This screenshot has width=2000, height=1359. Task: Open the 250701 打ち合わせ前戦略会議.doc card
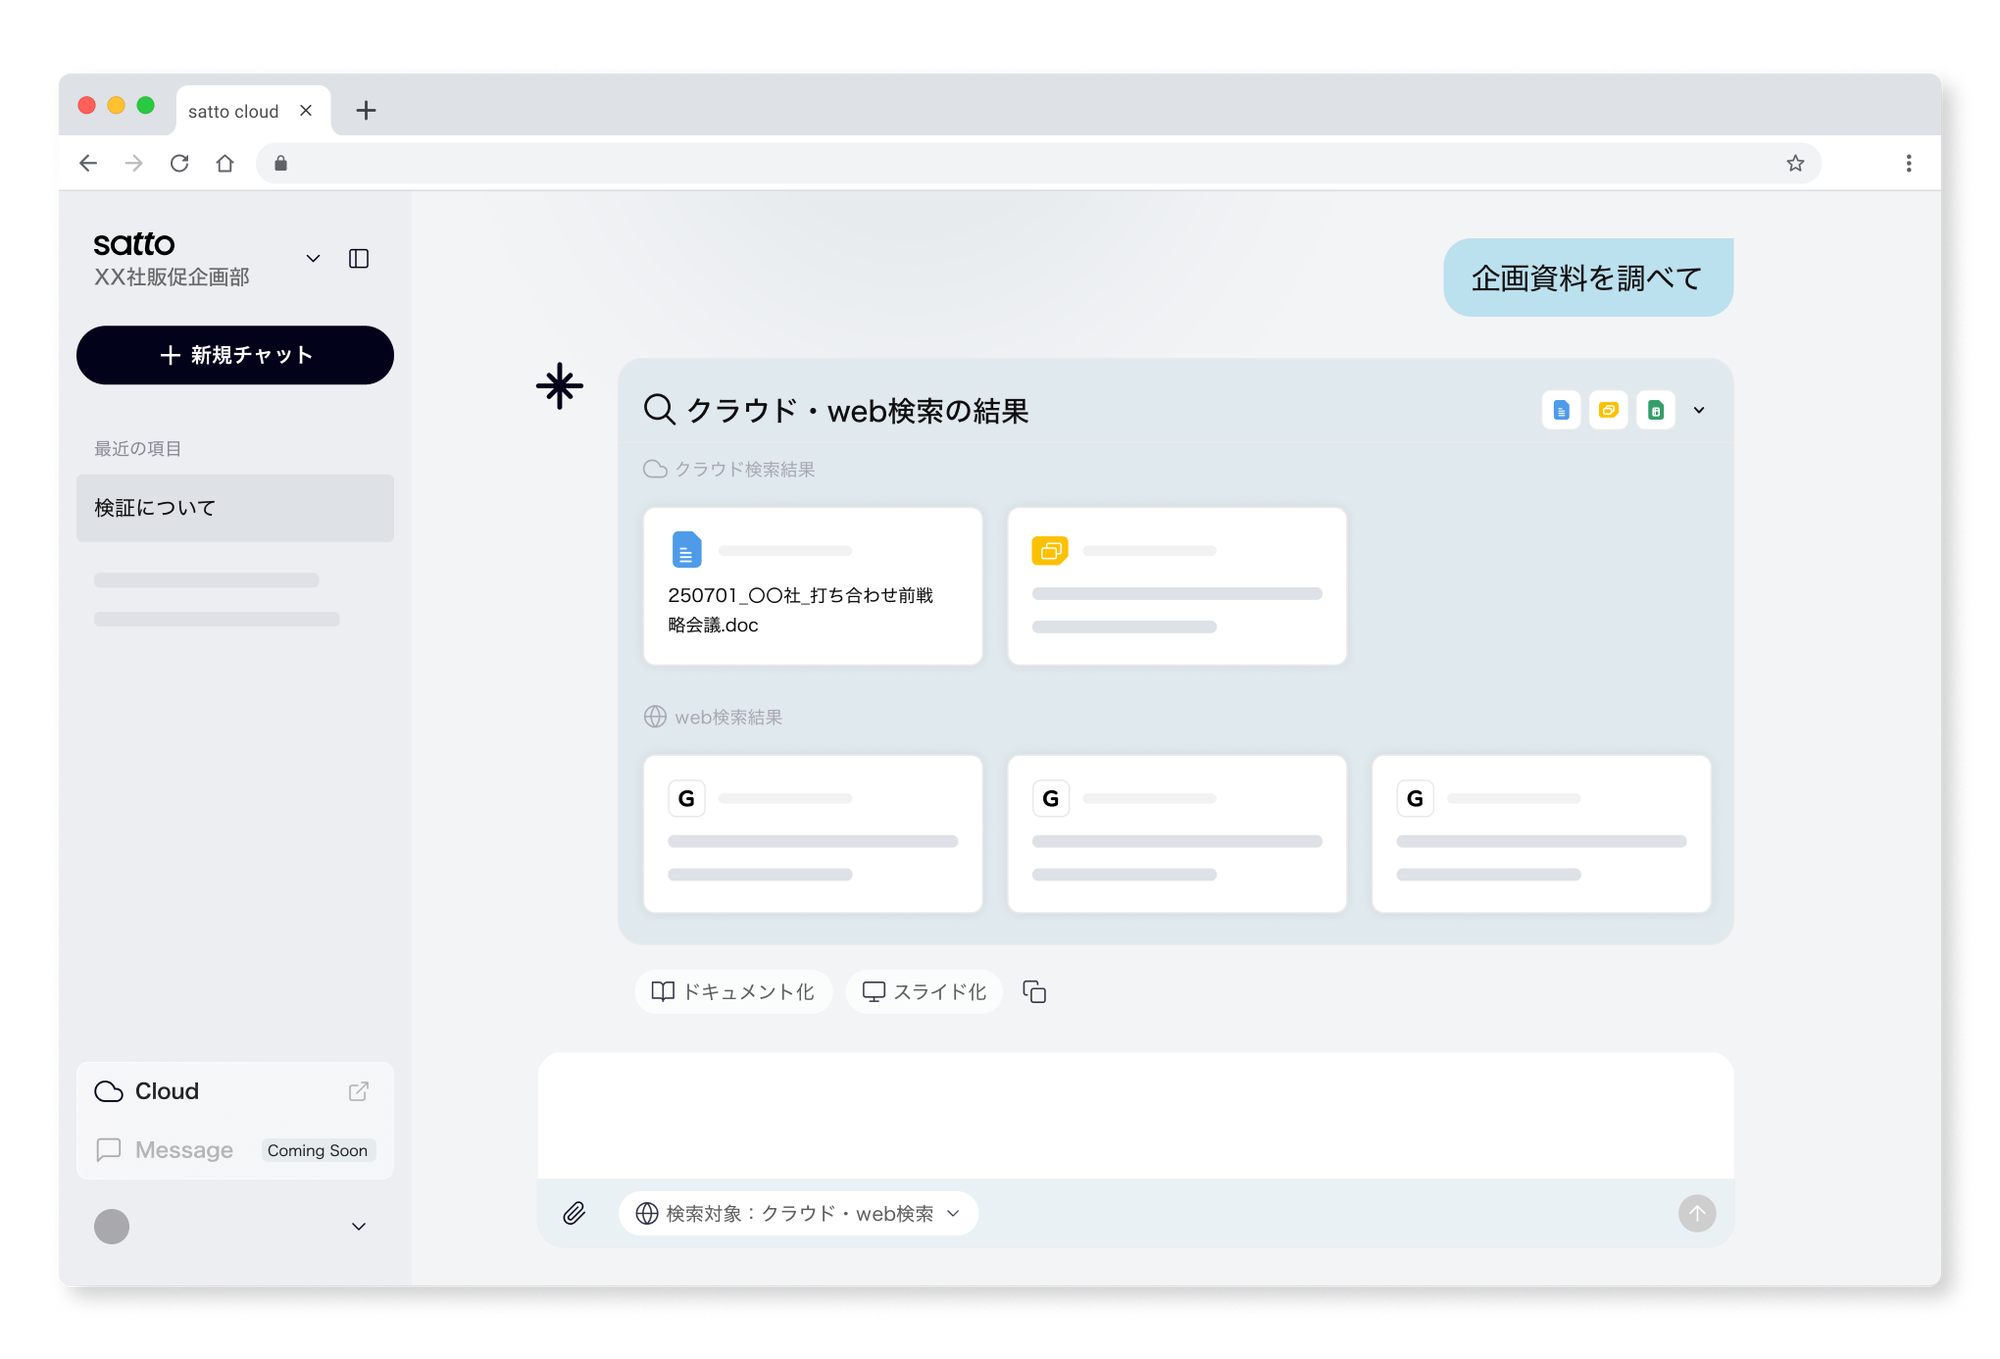[812, 586]
